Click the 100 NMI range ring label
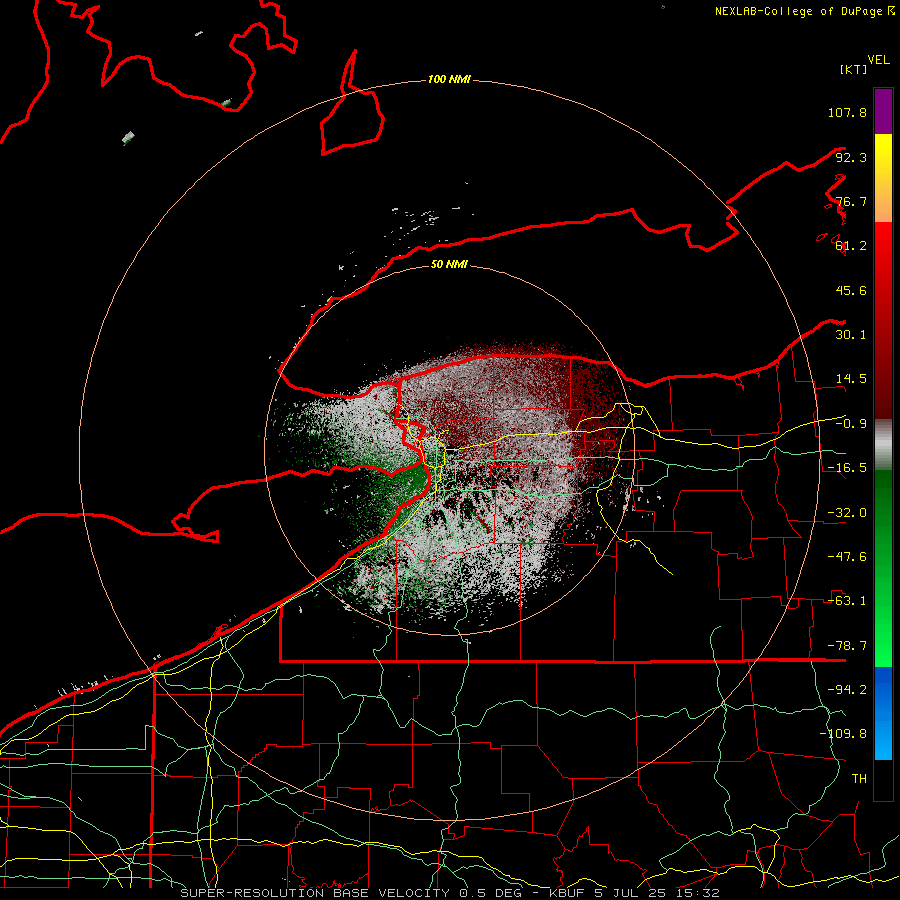Viewport: 900px width, 900px height. coord(449,79)
